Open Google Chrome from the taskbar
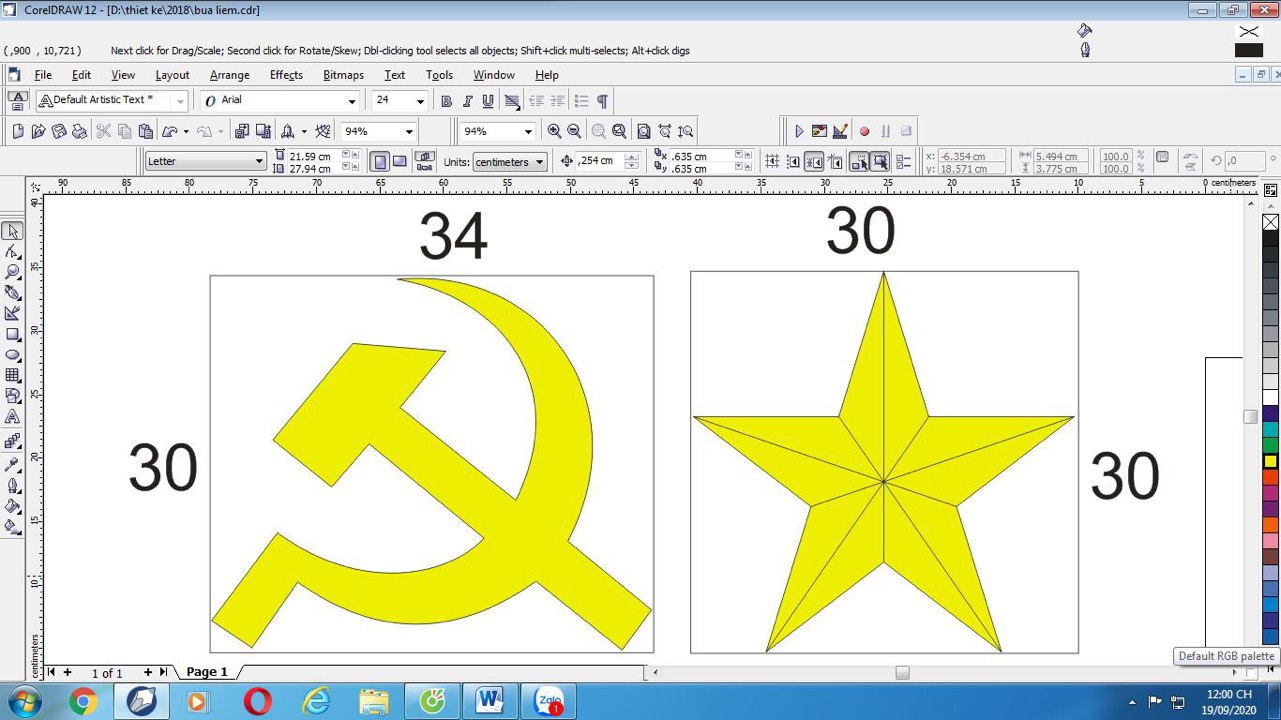 [x=83, y=702]
